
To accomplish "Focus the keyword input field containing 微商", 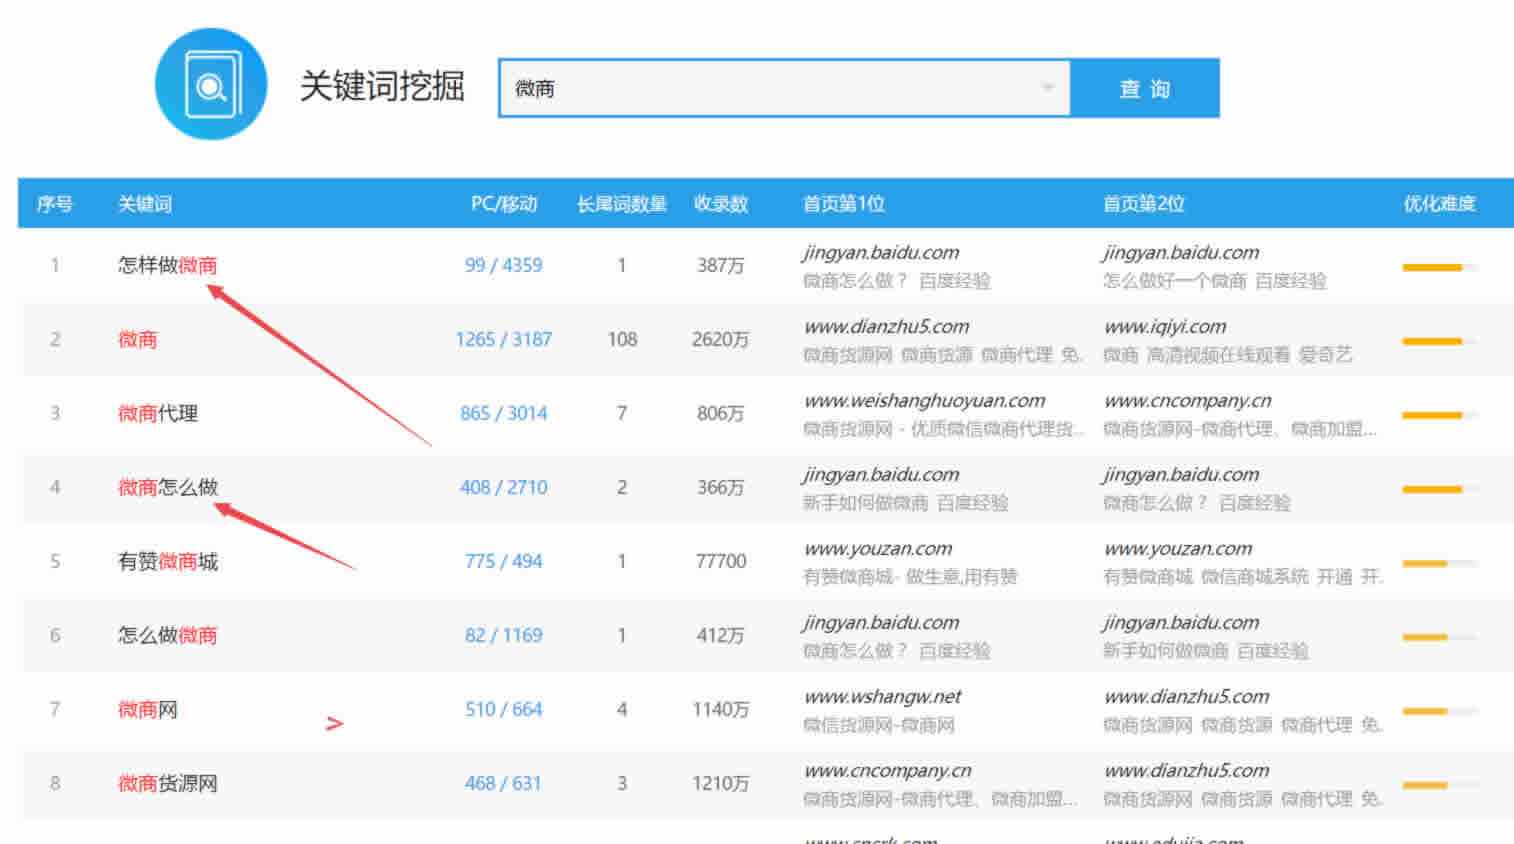I will coord(770,89).
